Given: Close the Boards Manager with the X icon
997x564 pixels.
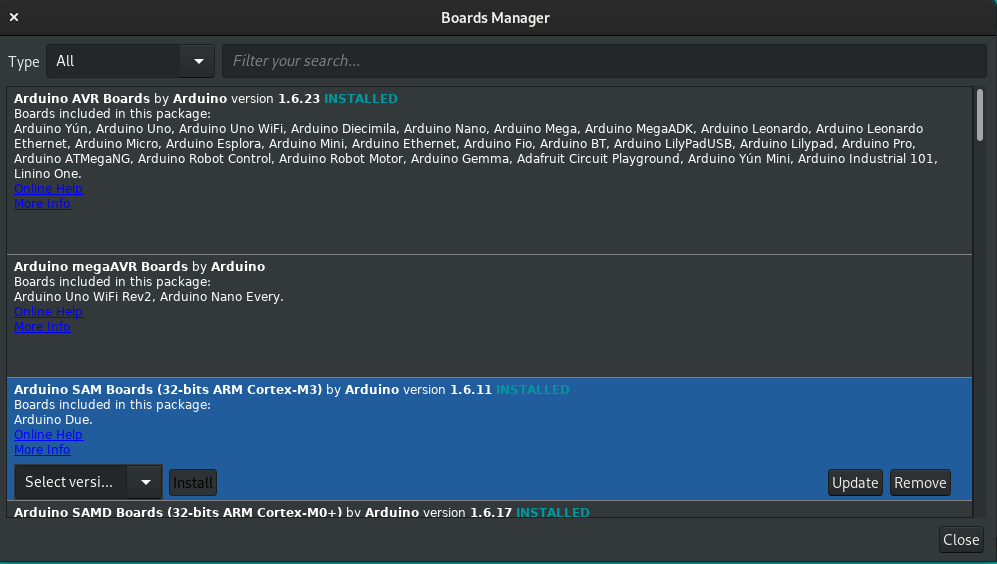Looking at the screenshot, I should pyautogui.click(x=14, y=17).
